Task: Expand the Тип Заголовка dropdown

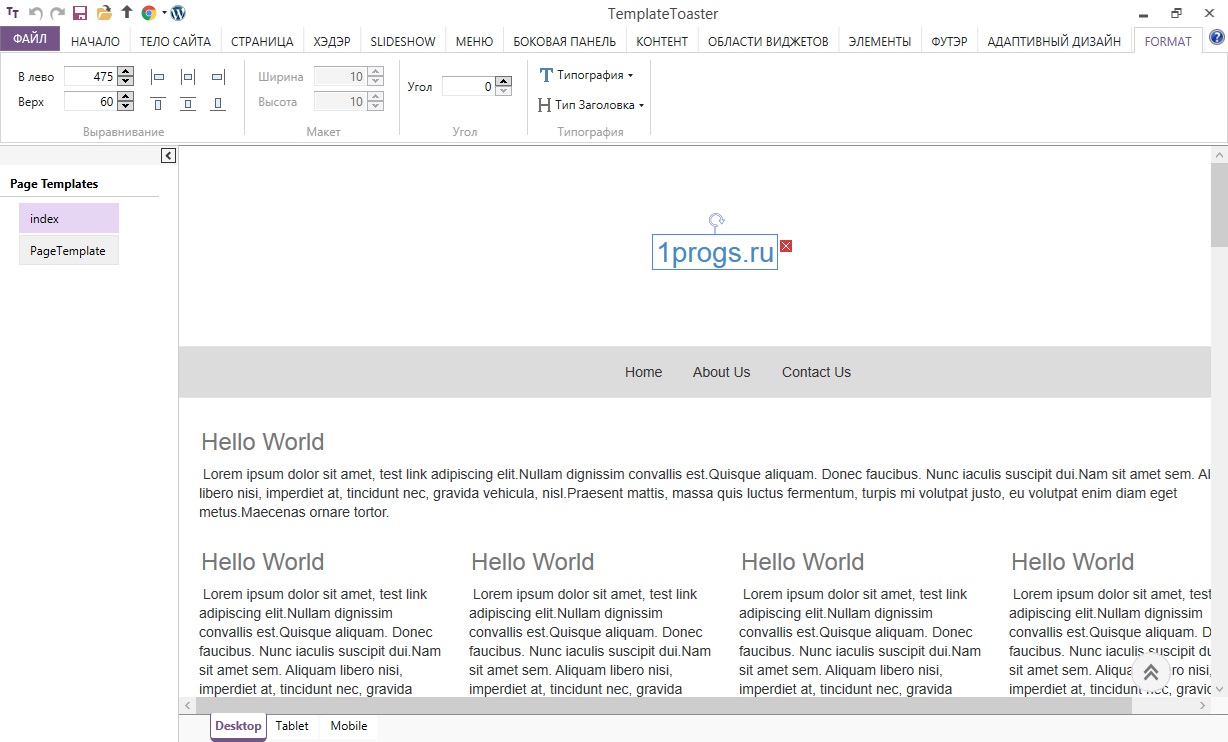Action: tap(590, 105)
